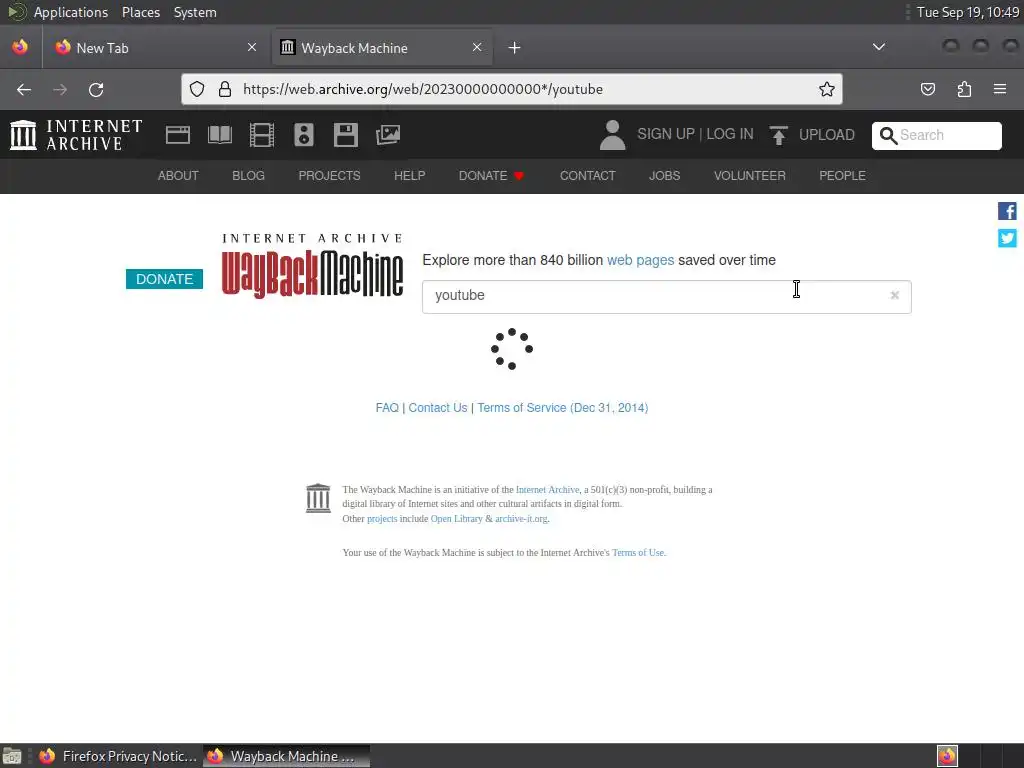This screenshot has width=1024, height=768.
Task: Open the Audio speaker icon
Action: click(304, 135)
